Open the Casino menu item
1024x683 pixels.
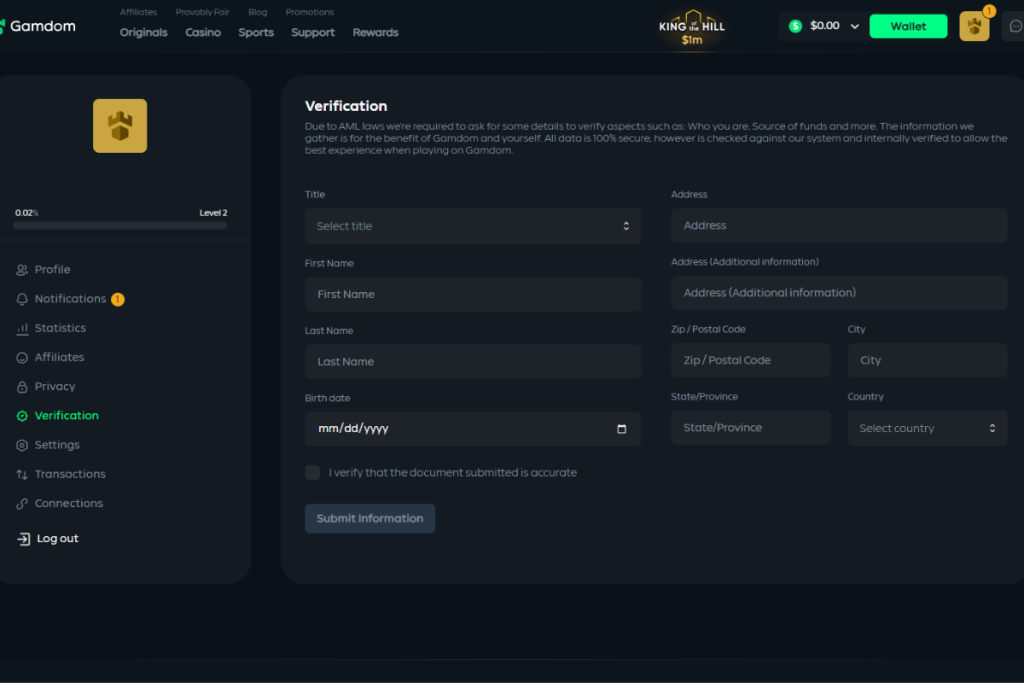click(203, 33)
